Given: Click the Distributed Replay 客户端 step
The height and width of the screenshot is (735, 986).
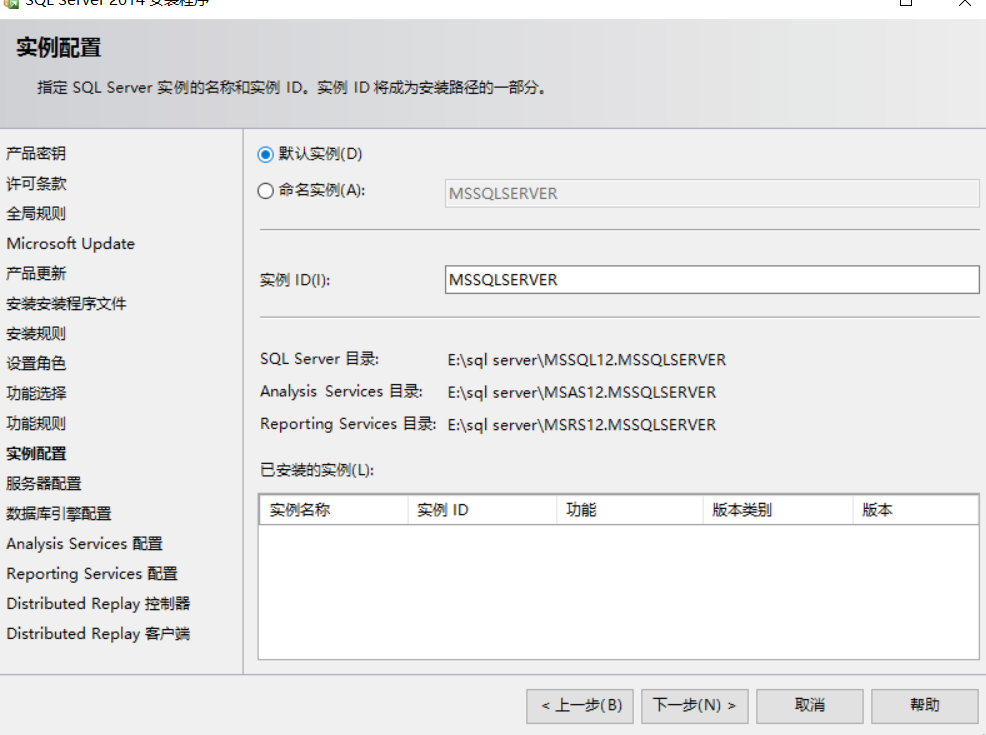Looking at the screenshot, I should click(x=98, y=634).
